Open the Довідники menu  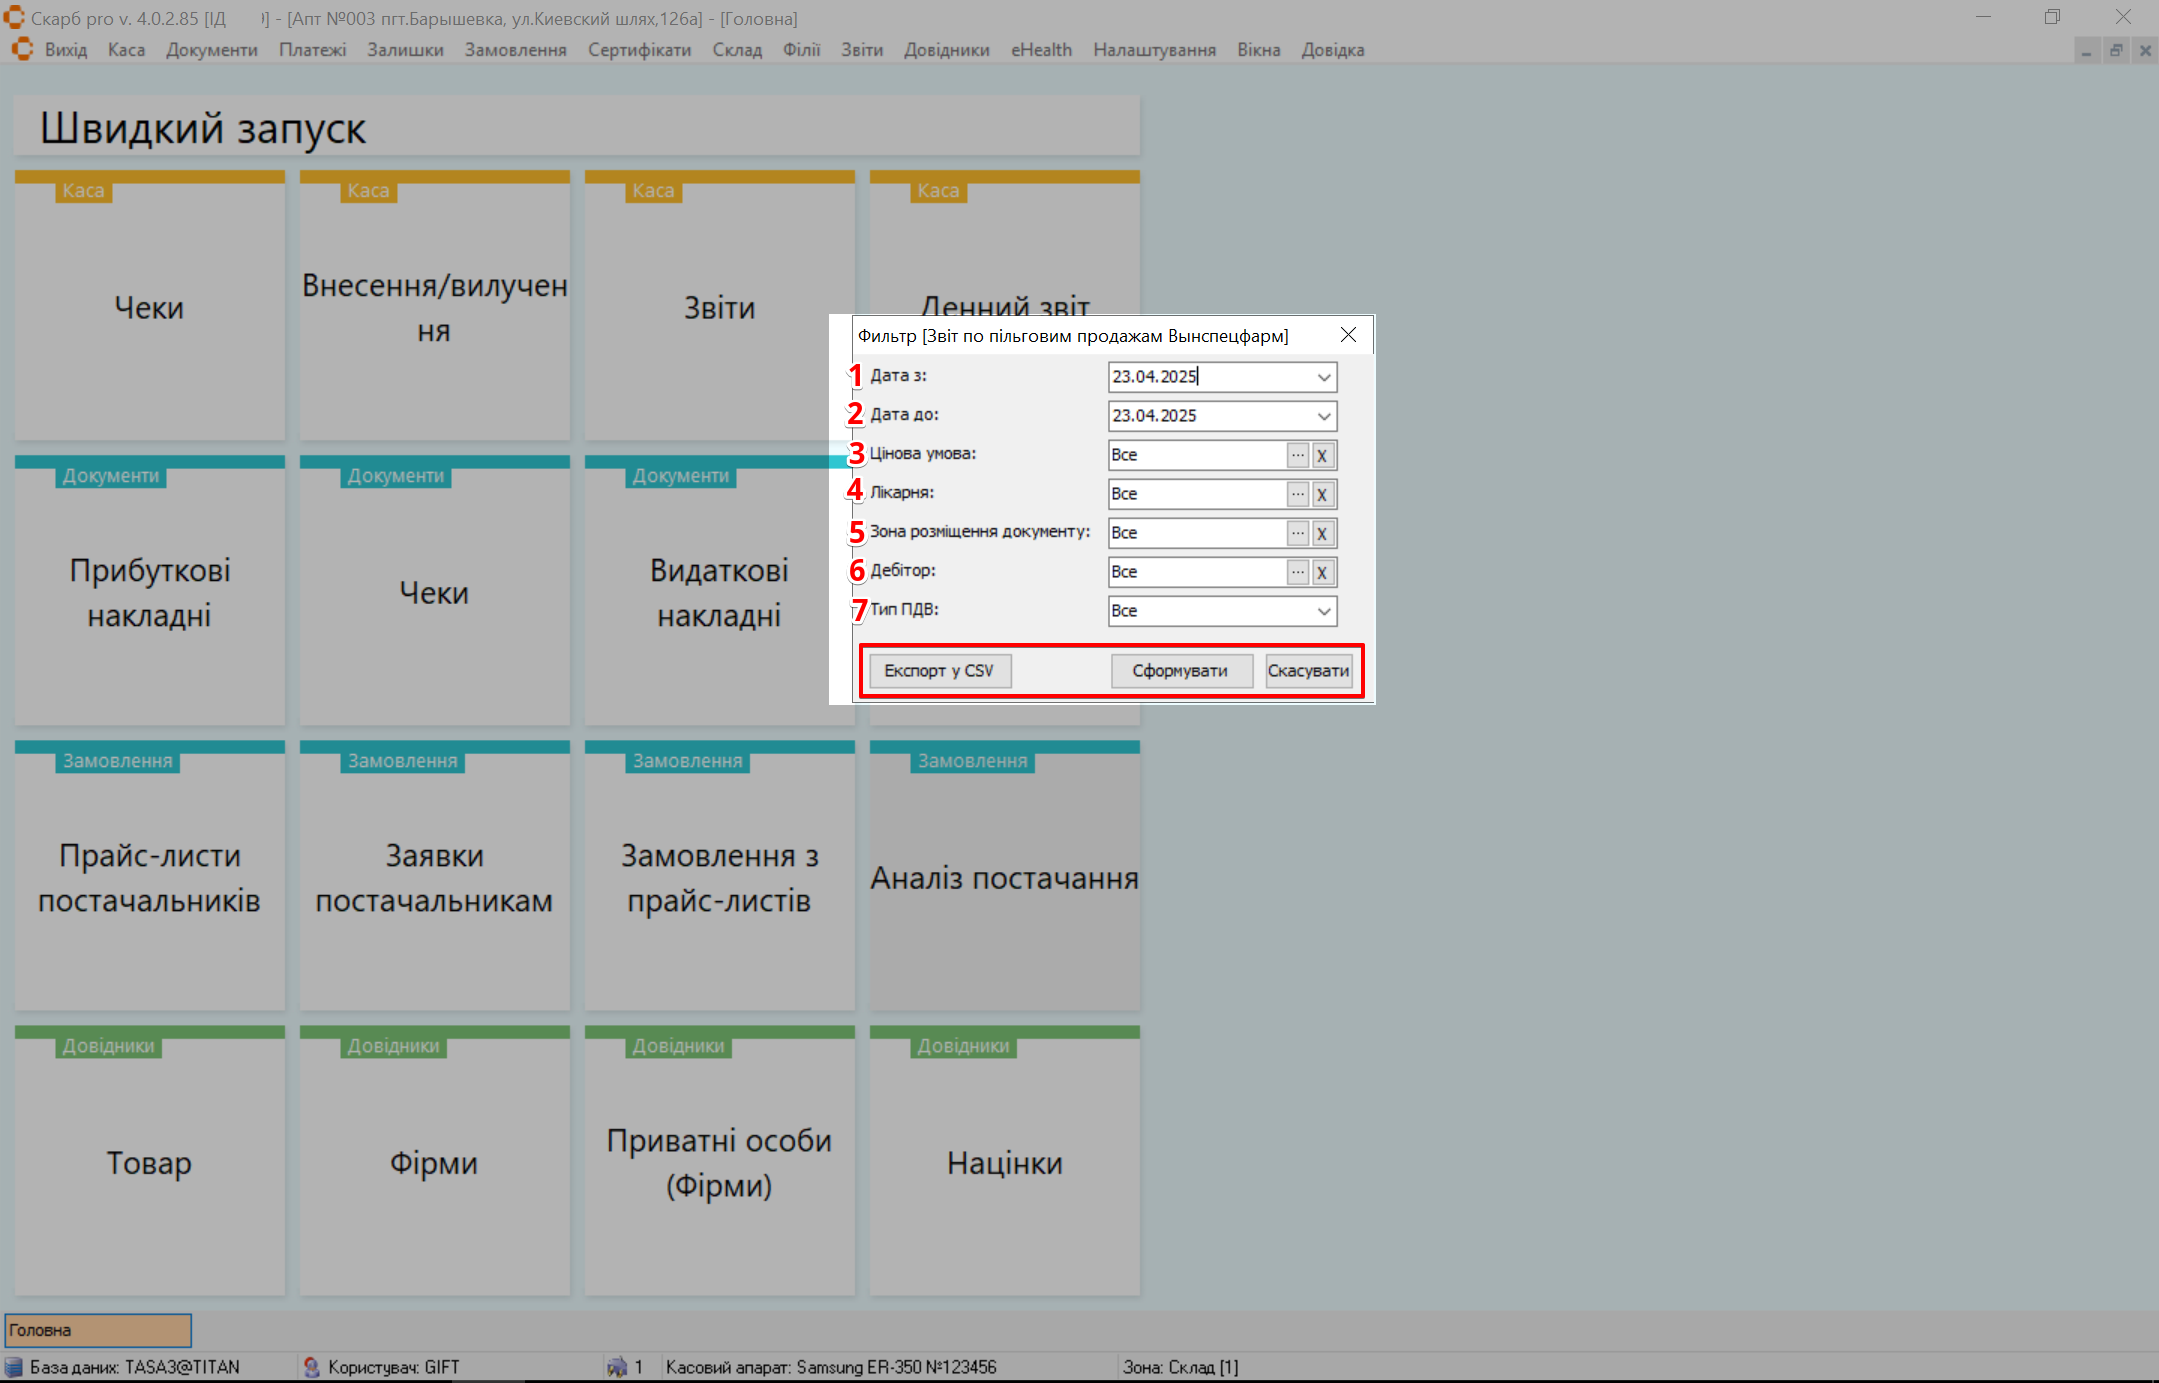pyautogui.click(x=946, y=50)
